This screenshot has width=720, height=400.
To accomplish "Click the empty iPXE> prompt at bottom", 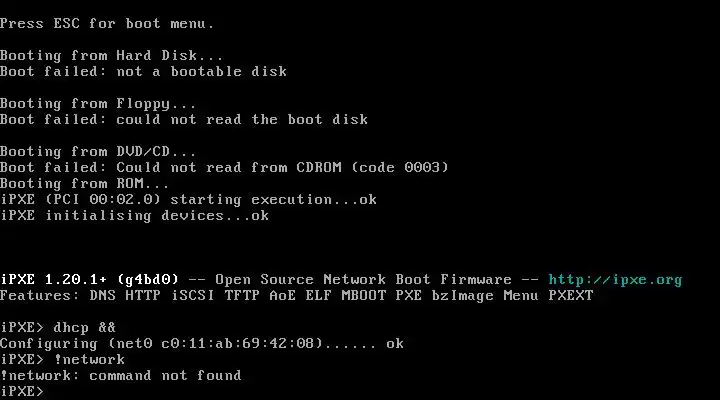I will 22,391.
